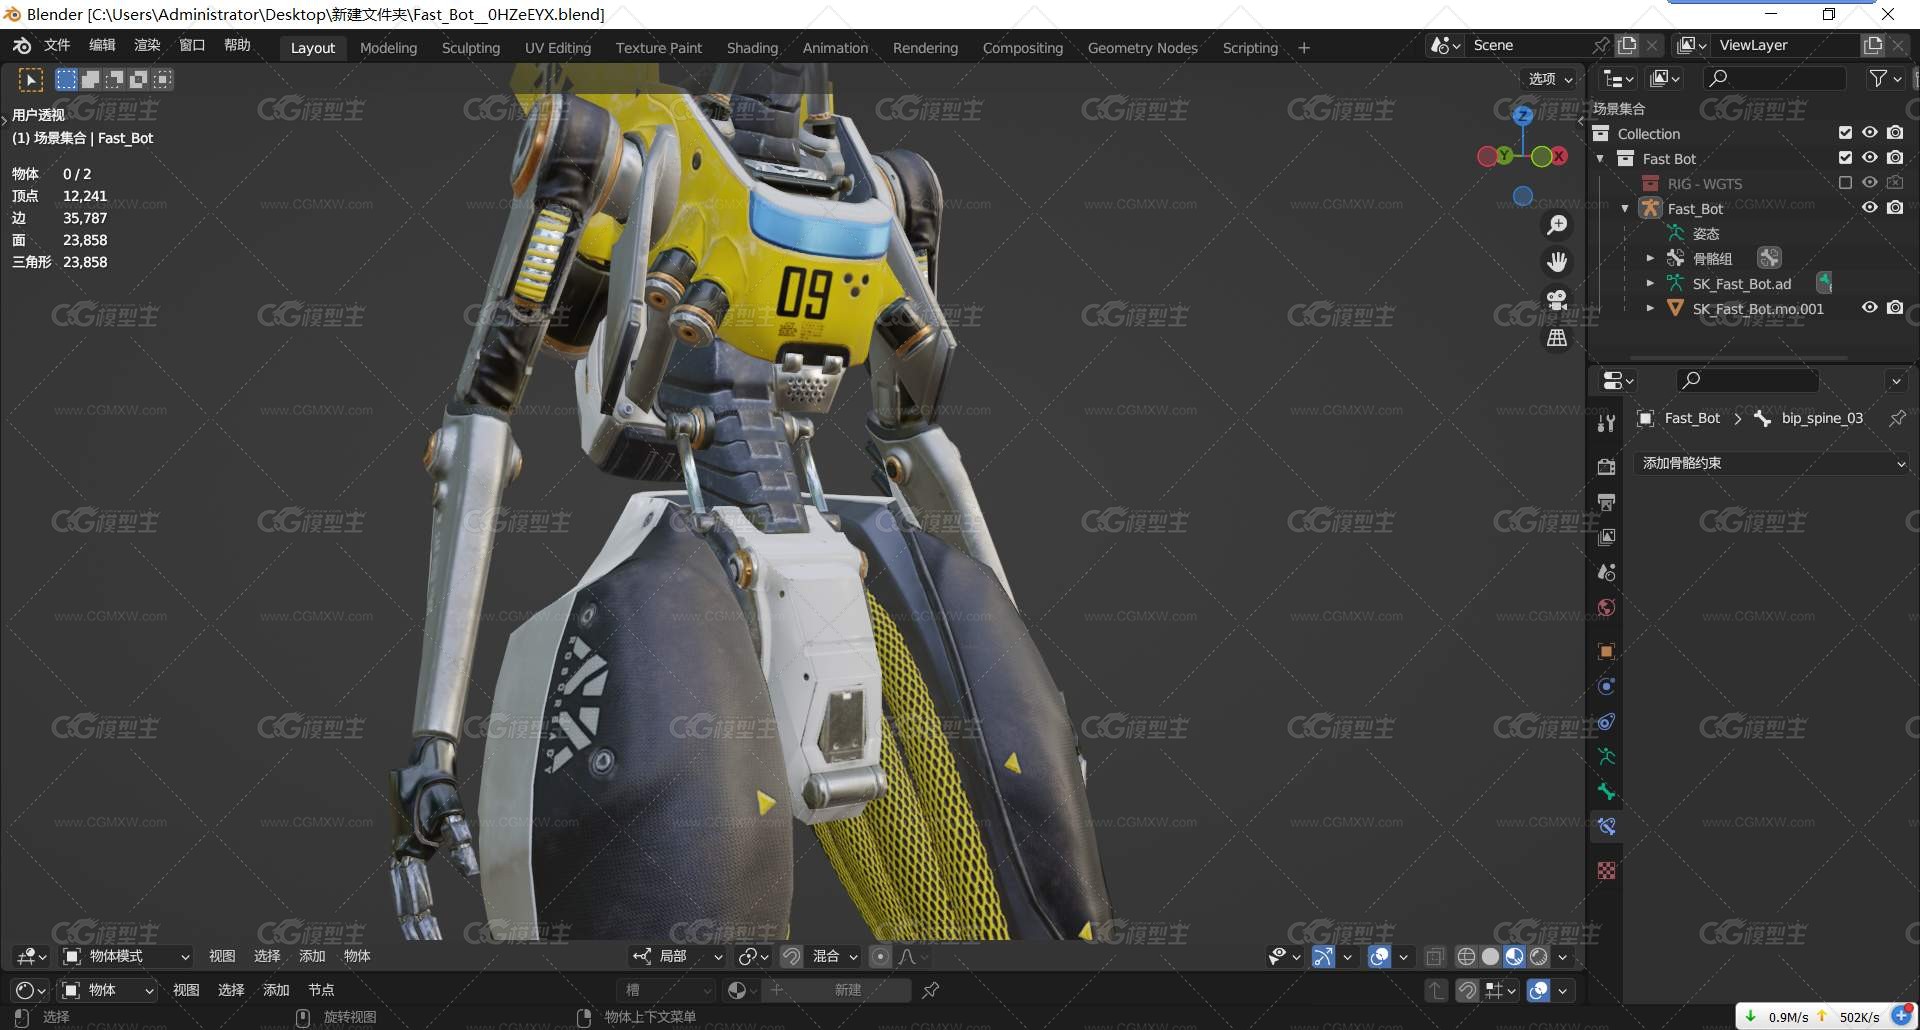
Task: Open the Object Constraints properties tab icon
Action: click(x=1606, y=721)
